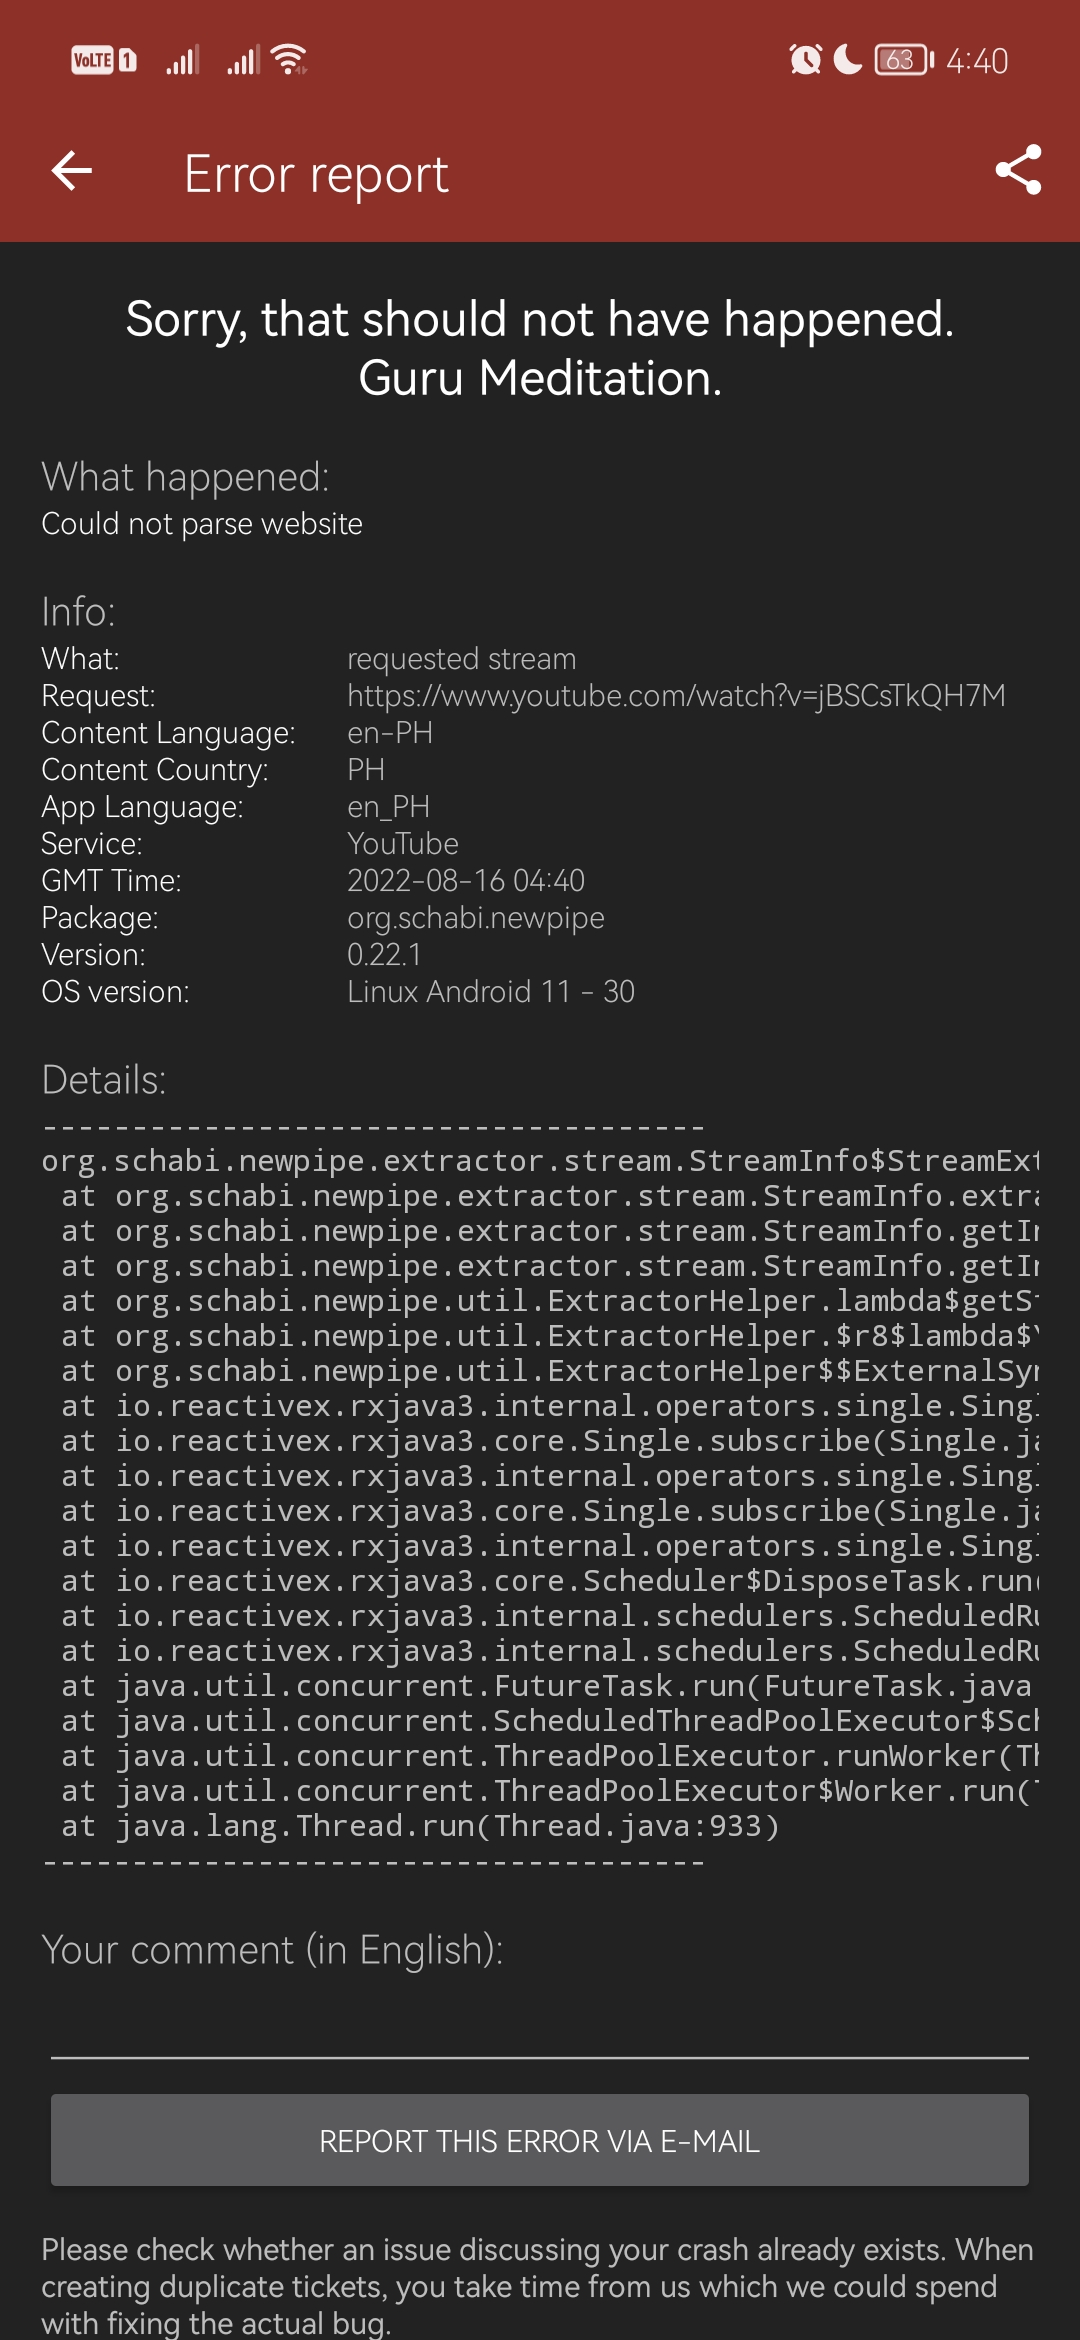Tap the clock showing 4:40
This screenshot has width=1080, height=2340.
coord(975,60)
